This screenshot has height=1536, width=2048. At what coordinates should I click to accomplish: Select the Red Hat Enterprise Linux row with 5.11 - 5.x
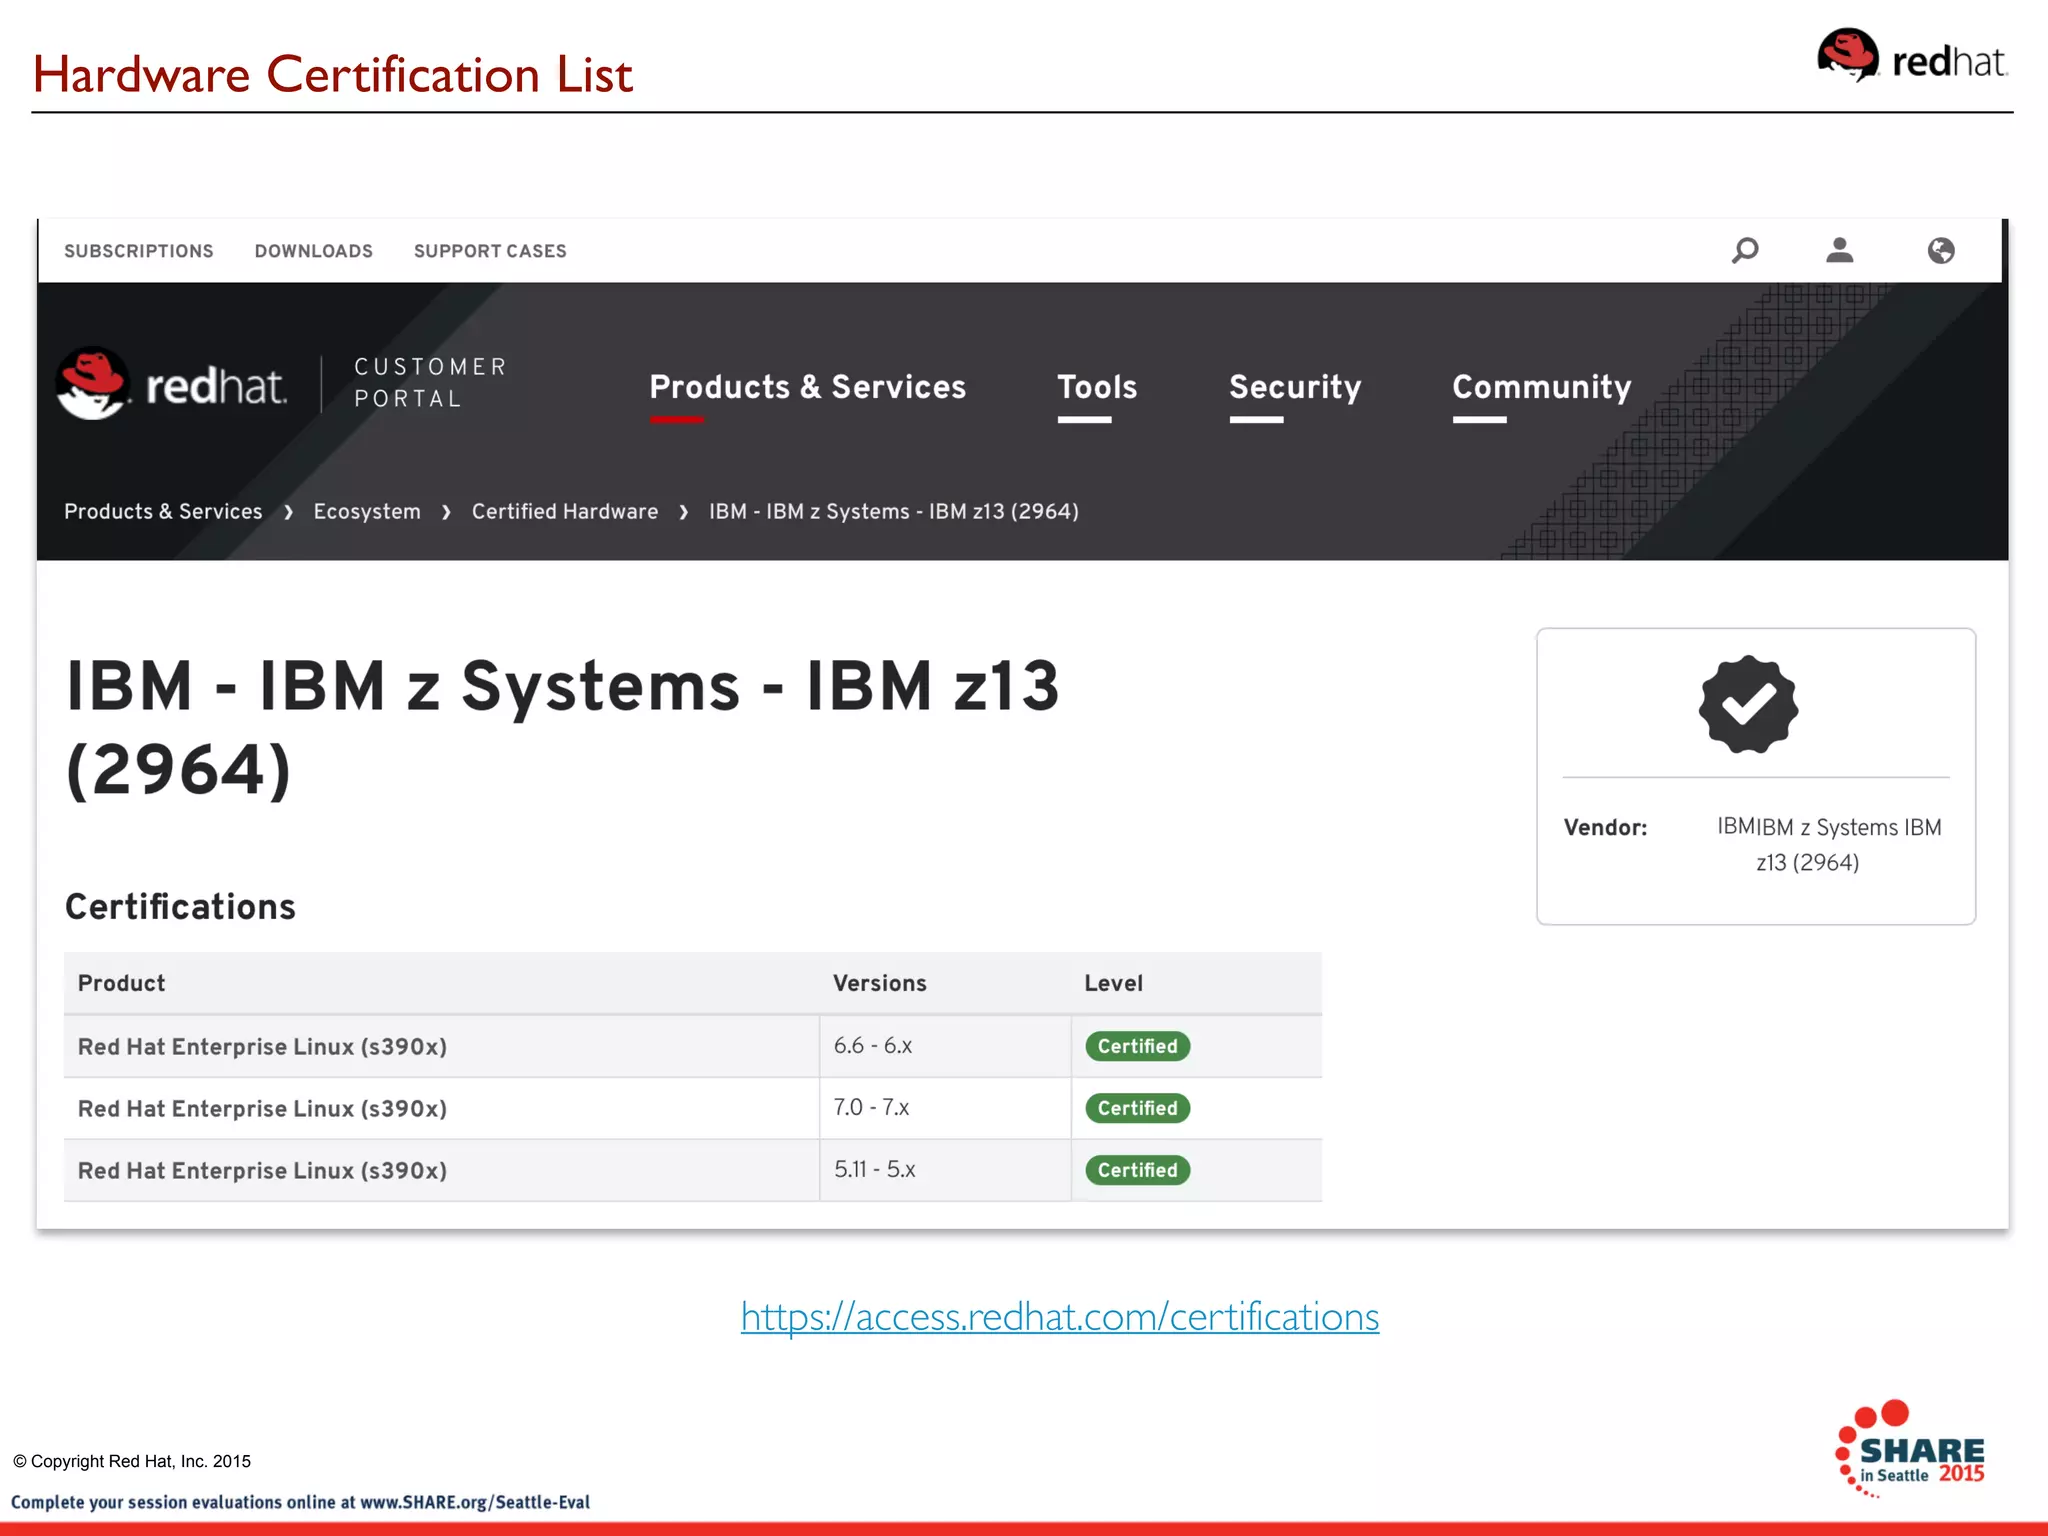pyautogui.click(x=693, y=1170)
